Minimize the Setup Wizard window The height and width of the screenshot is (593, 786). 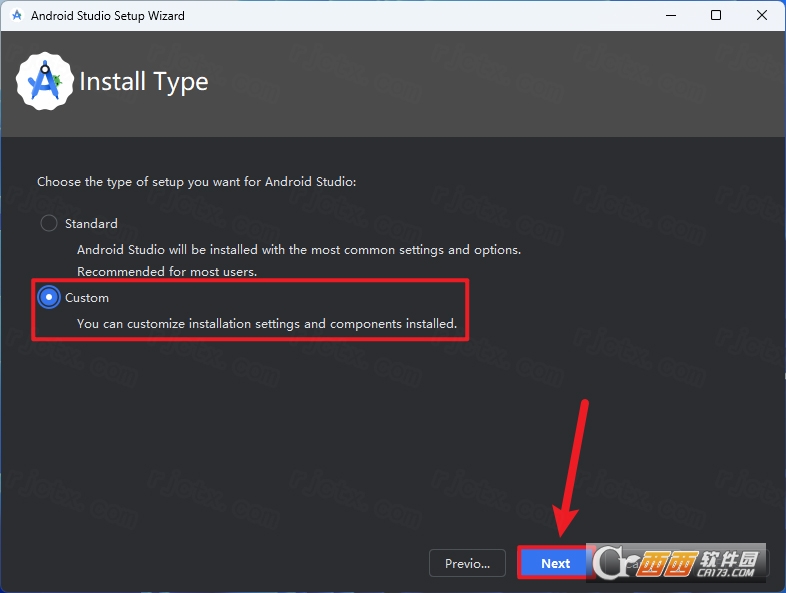tap(671, 16)
